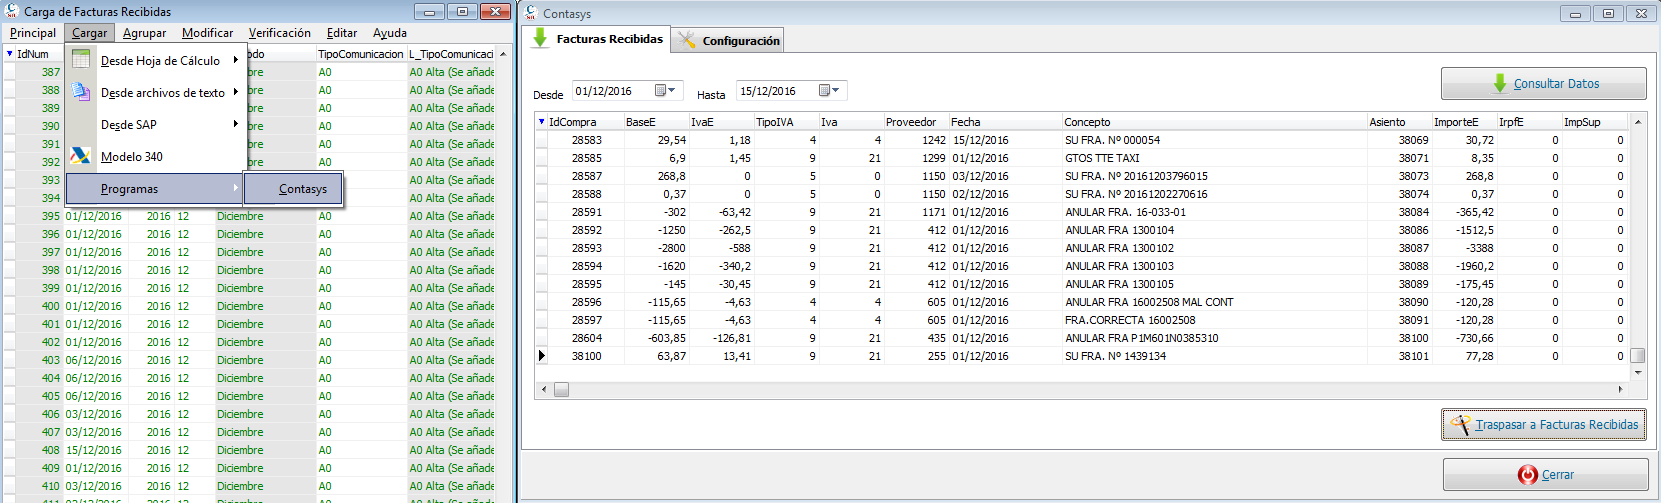Minimize the Contasys window
The width and height of the screenshot is (1661, 503).
click(x=1575, y=13)
